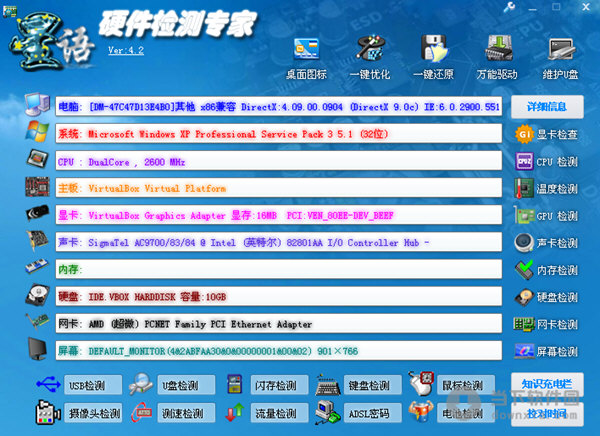600x436 pixels.
Task: Click the computer icon beside 电脑 row
Action: 37,104
